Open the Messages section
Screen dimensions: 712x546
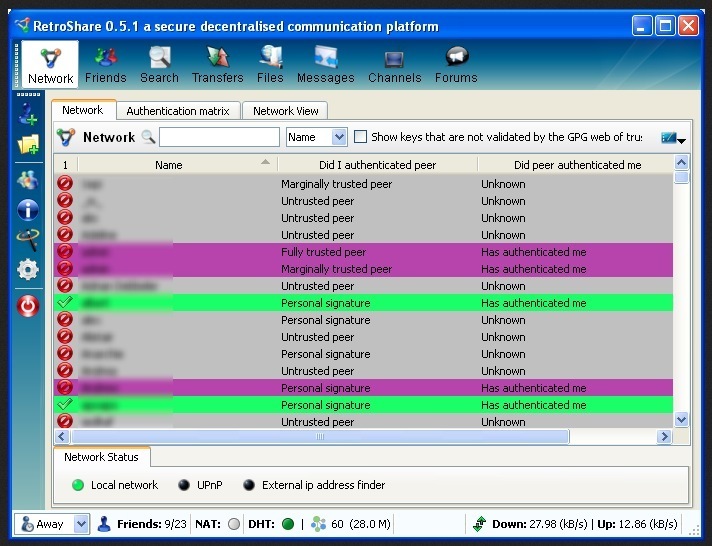pyautogui.click(x=326, y=65)
